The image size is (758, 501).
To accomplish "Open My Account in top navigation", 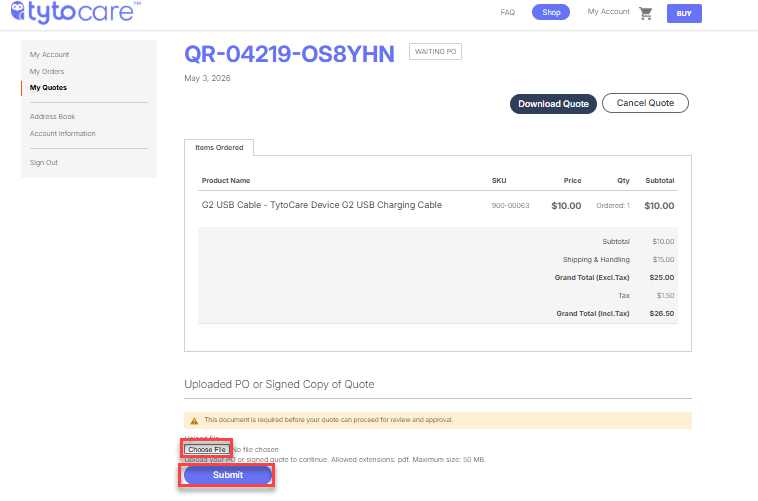I will click(x=608, y=12).
